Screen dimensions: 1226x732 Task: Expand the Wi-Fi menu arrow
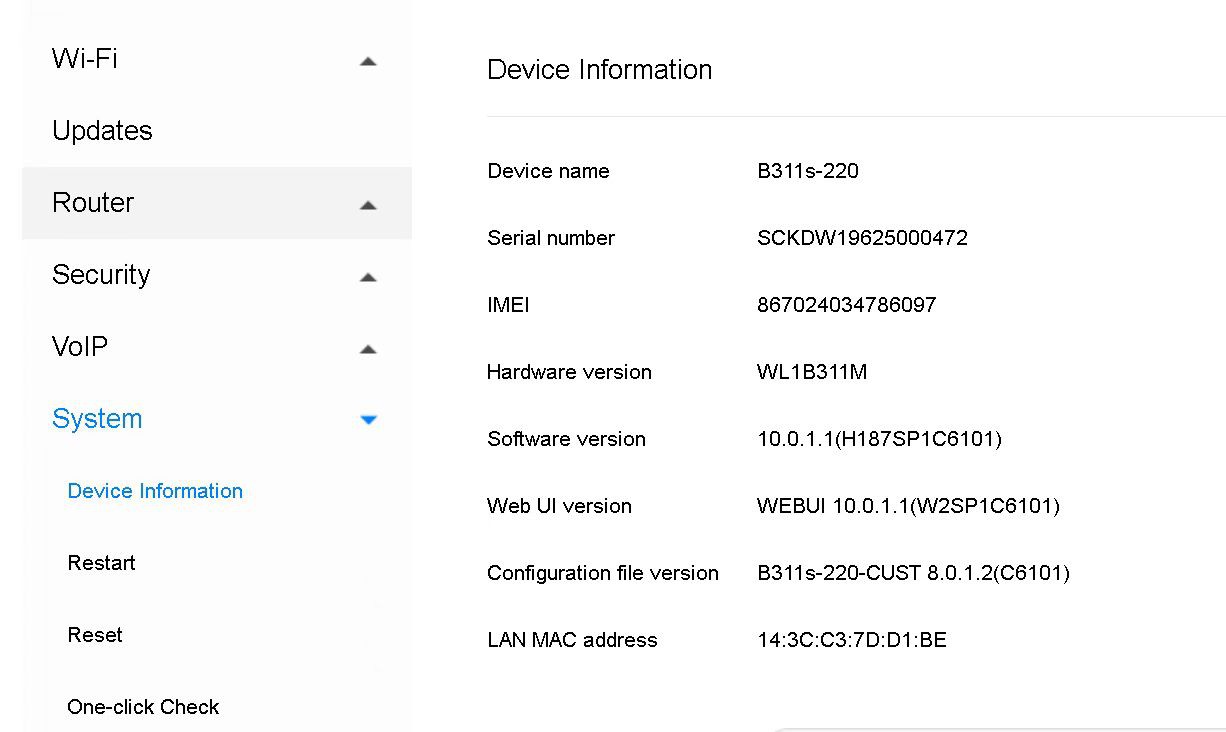tap(368, 61)
